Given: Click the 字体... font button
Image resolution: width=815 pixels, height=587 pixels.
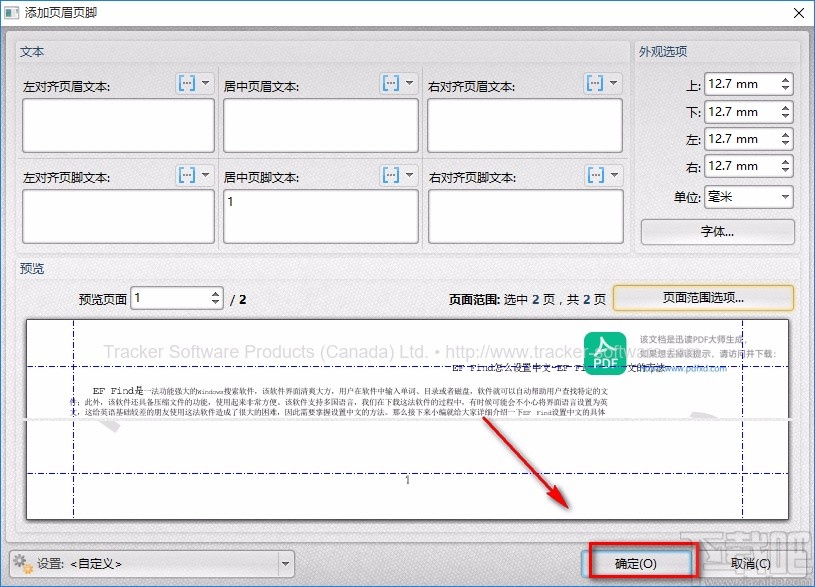Looking at the screenshot, I should pyautogui.click(x=717, y=232).
